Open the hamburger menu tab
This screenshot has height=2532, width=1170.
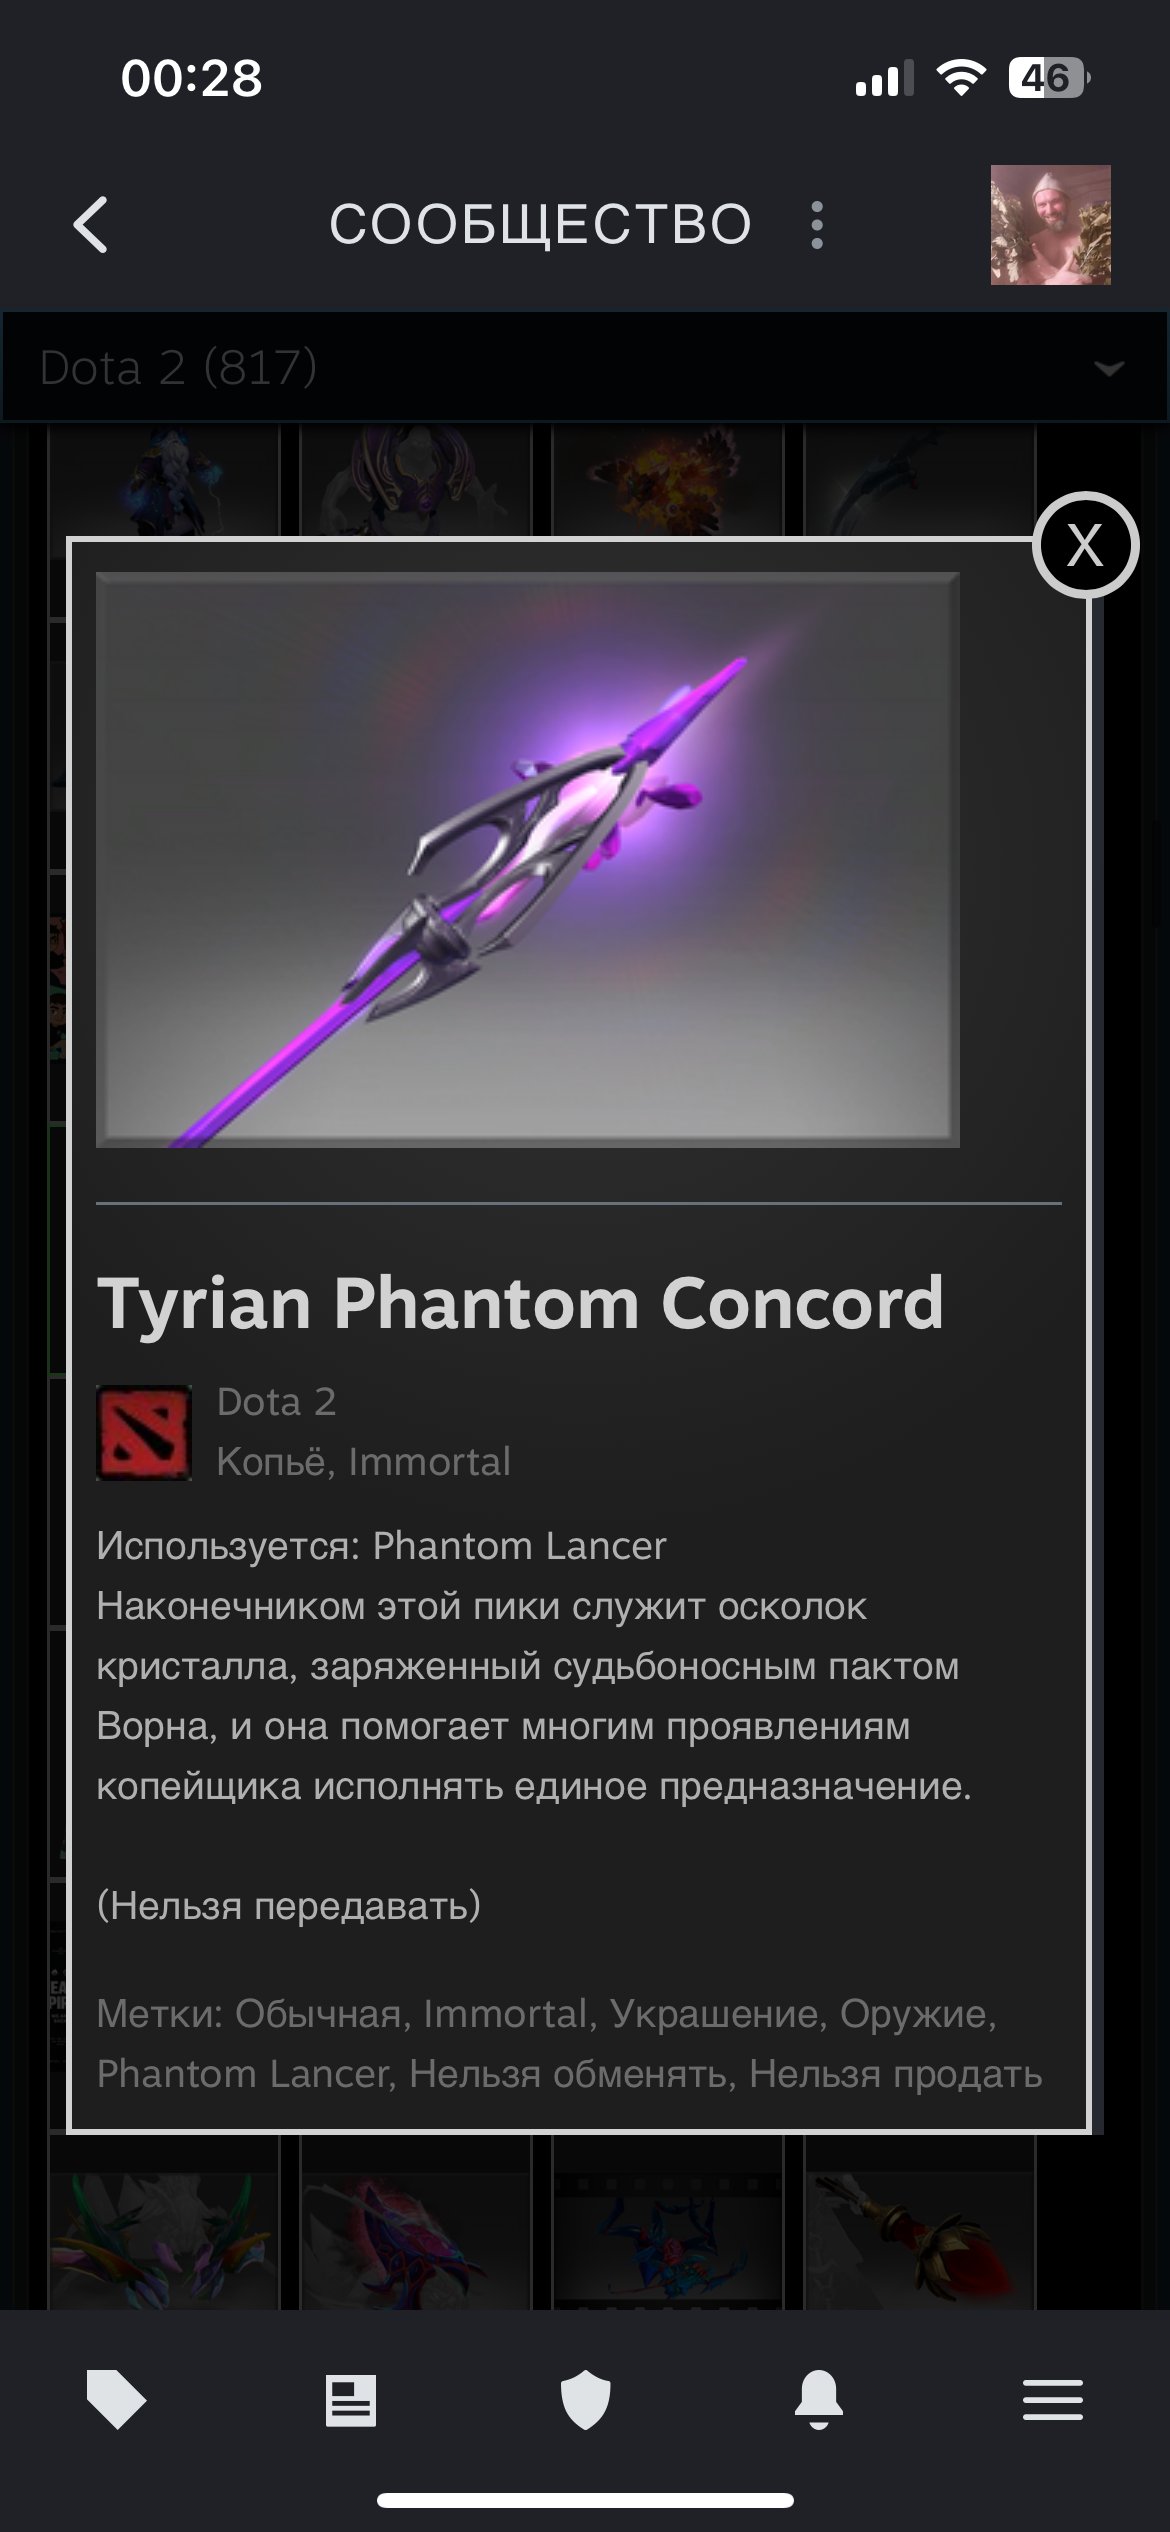pyautogui.click(x=1052, y=2399)
